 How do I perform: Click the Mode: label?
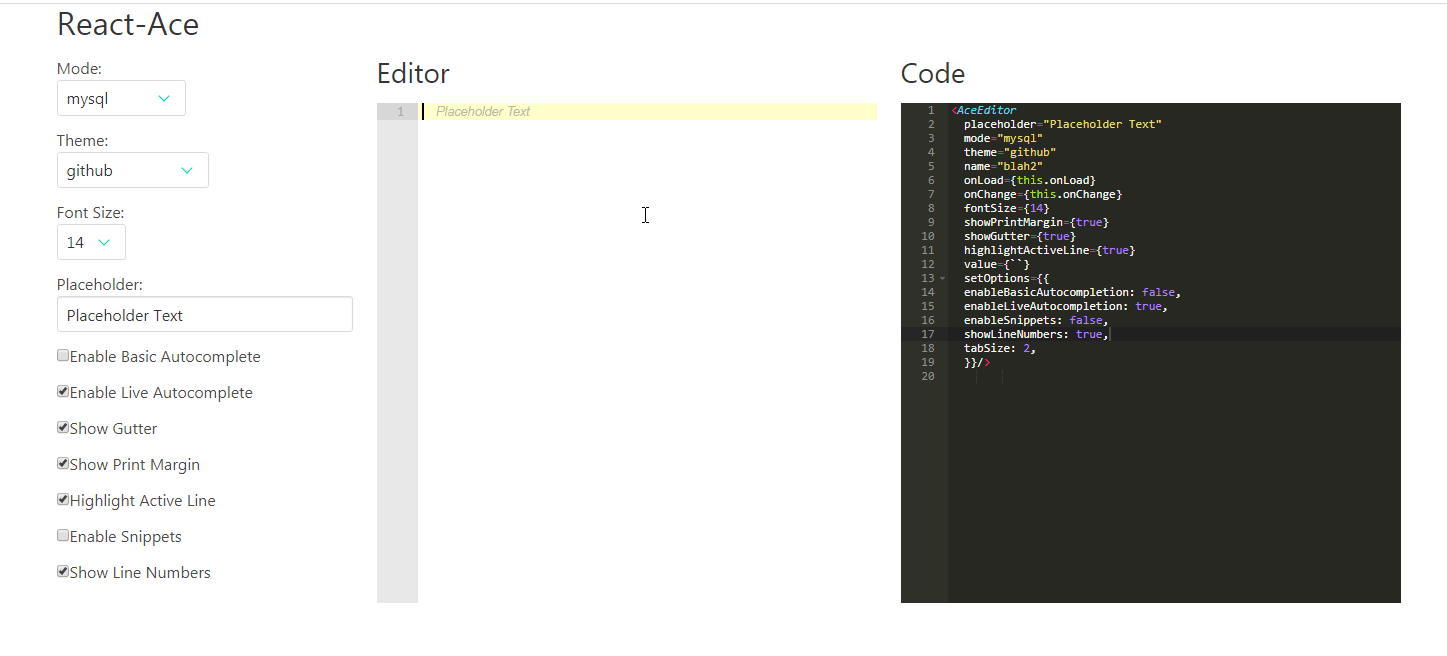click(x=79, y=68)
